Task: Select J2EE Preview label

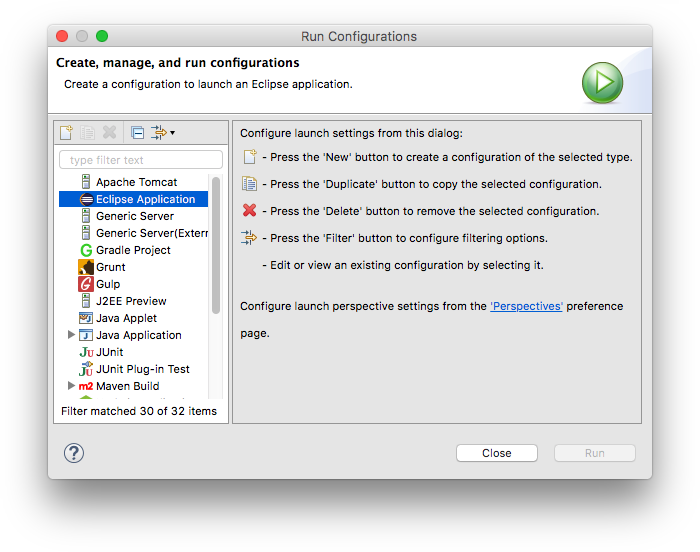Action: [131, 301]
